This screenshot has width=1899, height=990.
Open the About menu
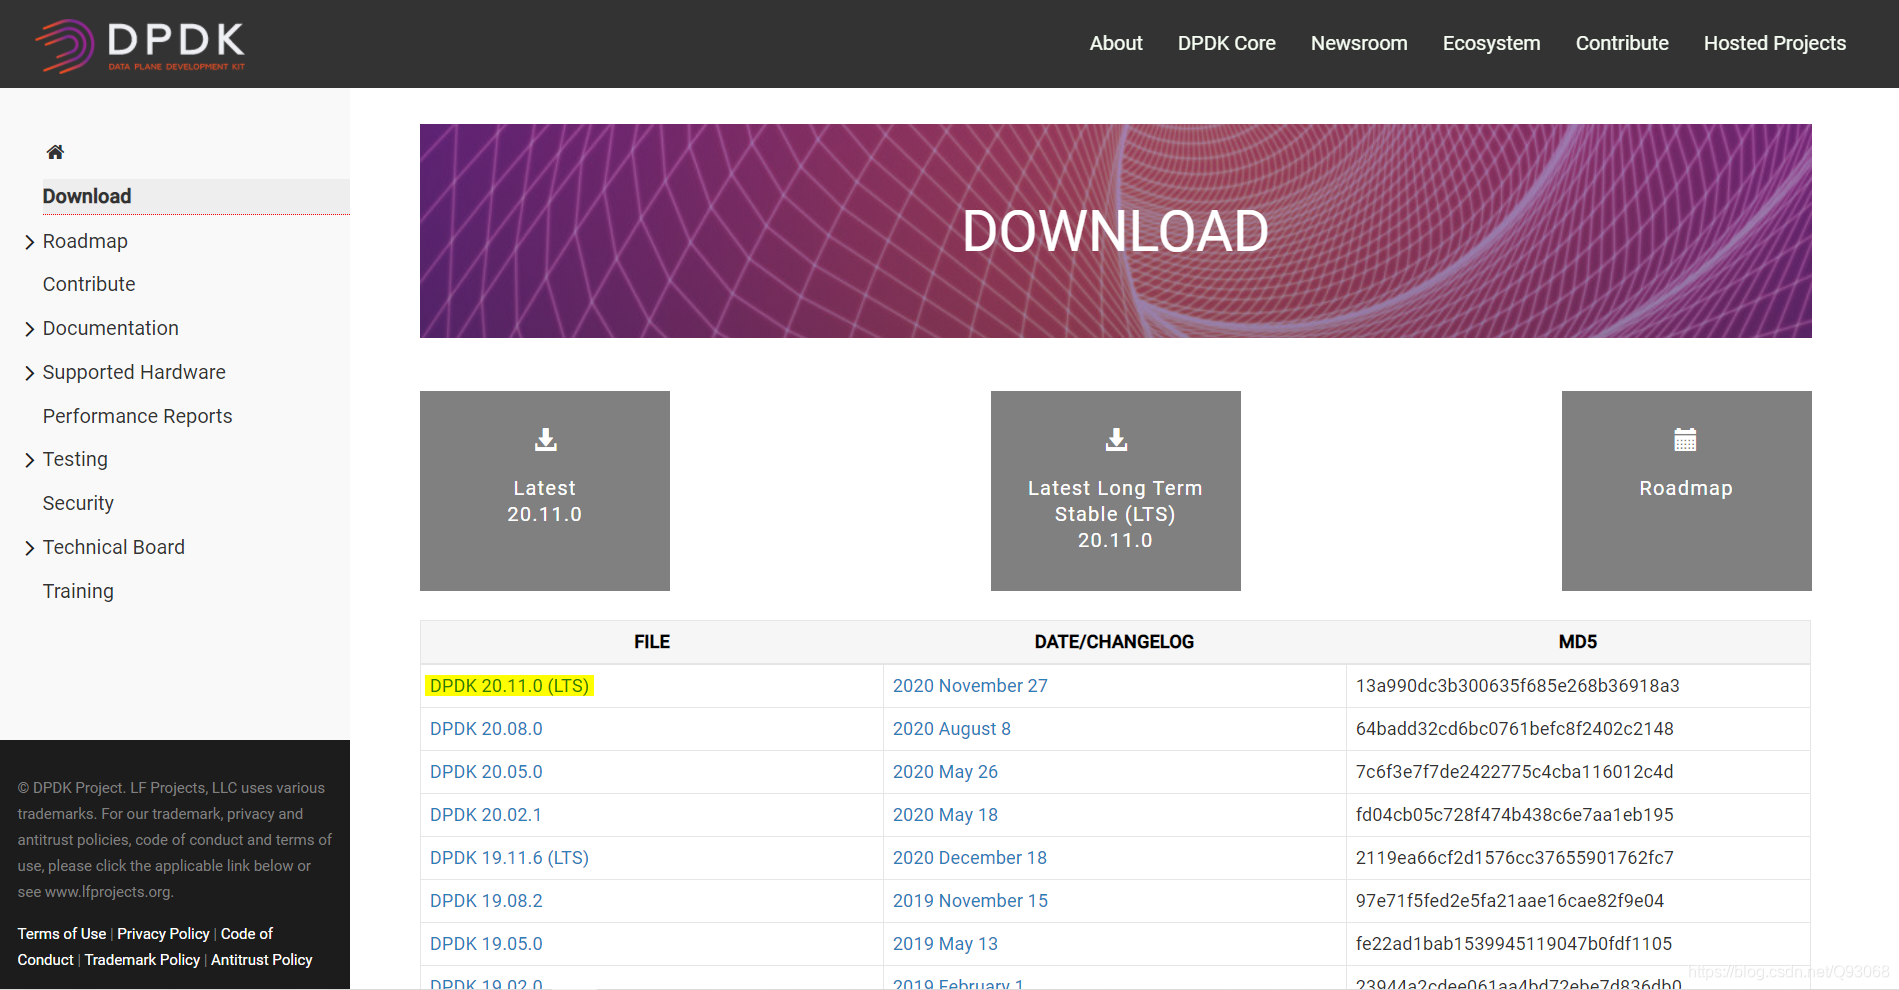pyautogui.click(x=1116, y=43)
